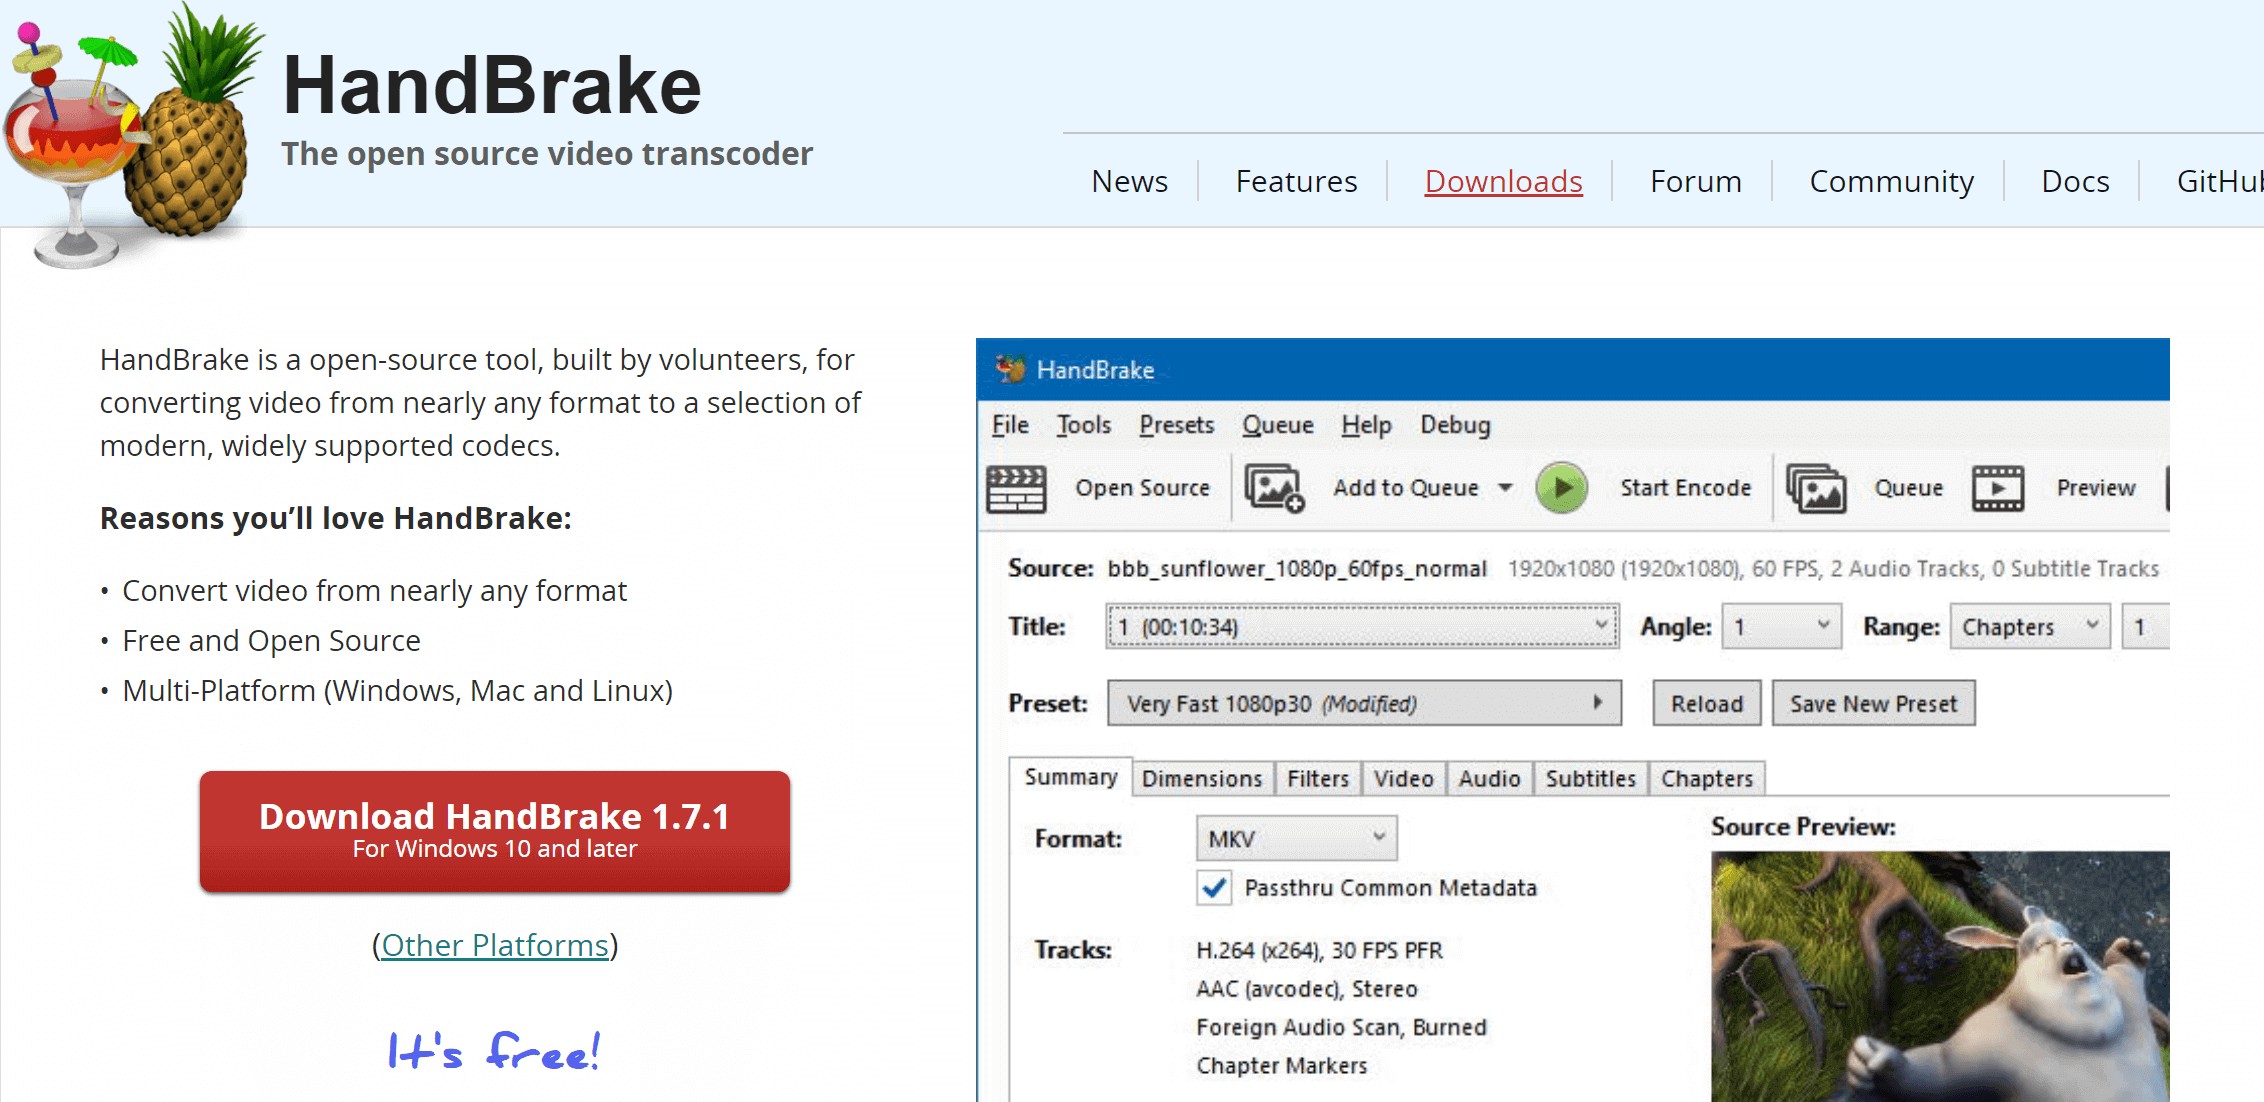Open the Downloads page link

coord(1503,181)
